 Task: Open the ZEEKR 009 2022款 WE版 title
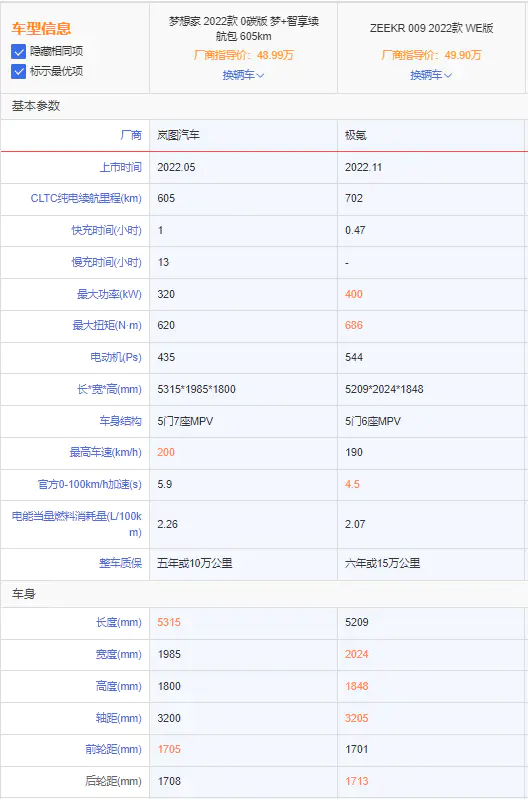431,29
